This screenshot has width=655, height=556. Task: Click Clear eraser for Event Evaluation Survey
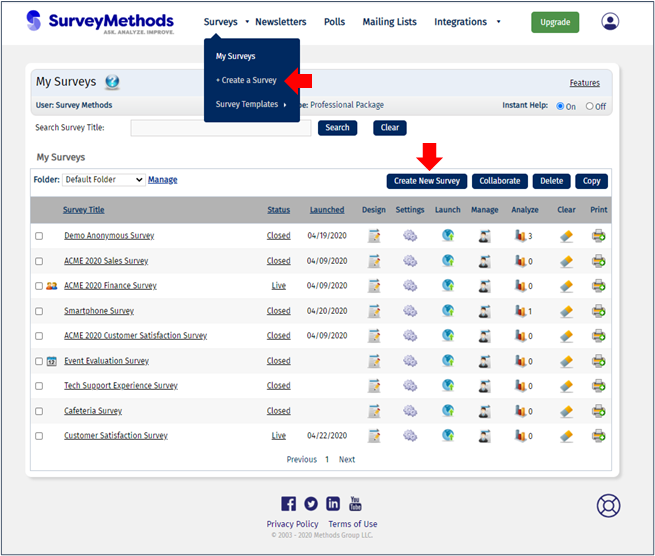click(566, 361)
